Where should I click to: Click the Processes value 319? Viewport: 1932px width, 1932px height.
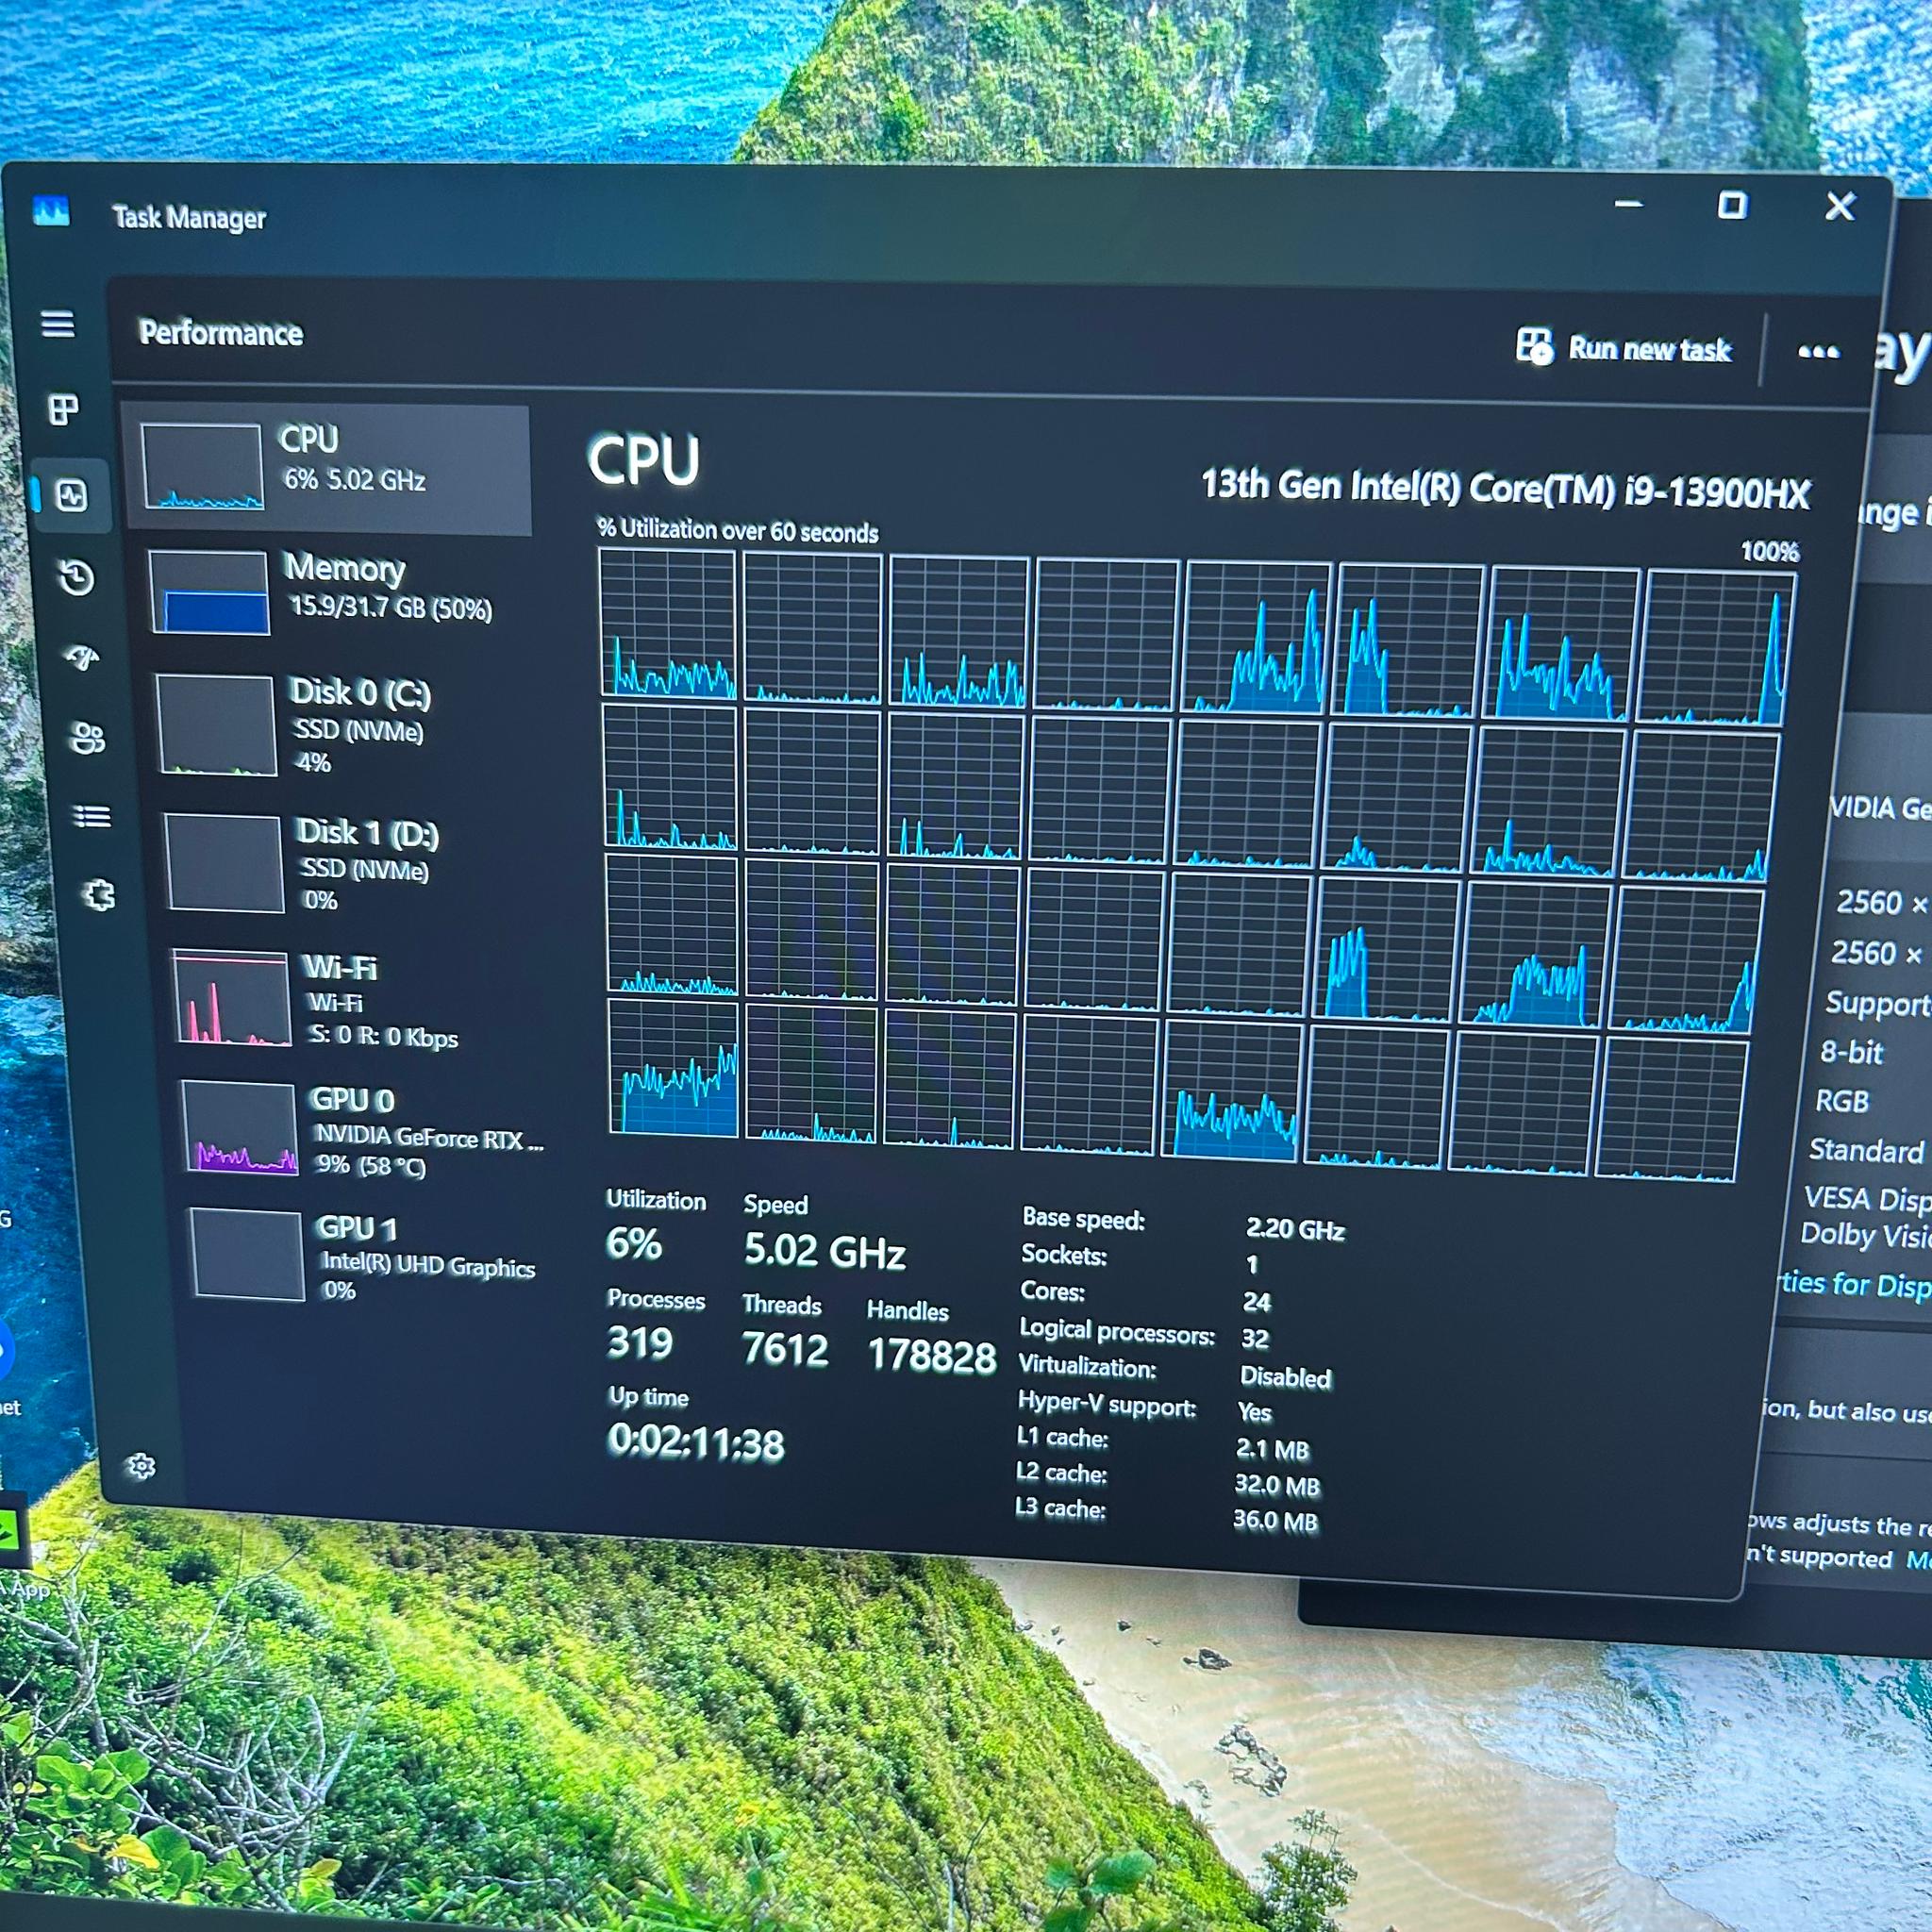point(640,1343)
